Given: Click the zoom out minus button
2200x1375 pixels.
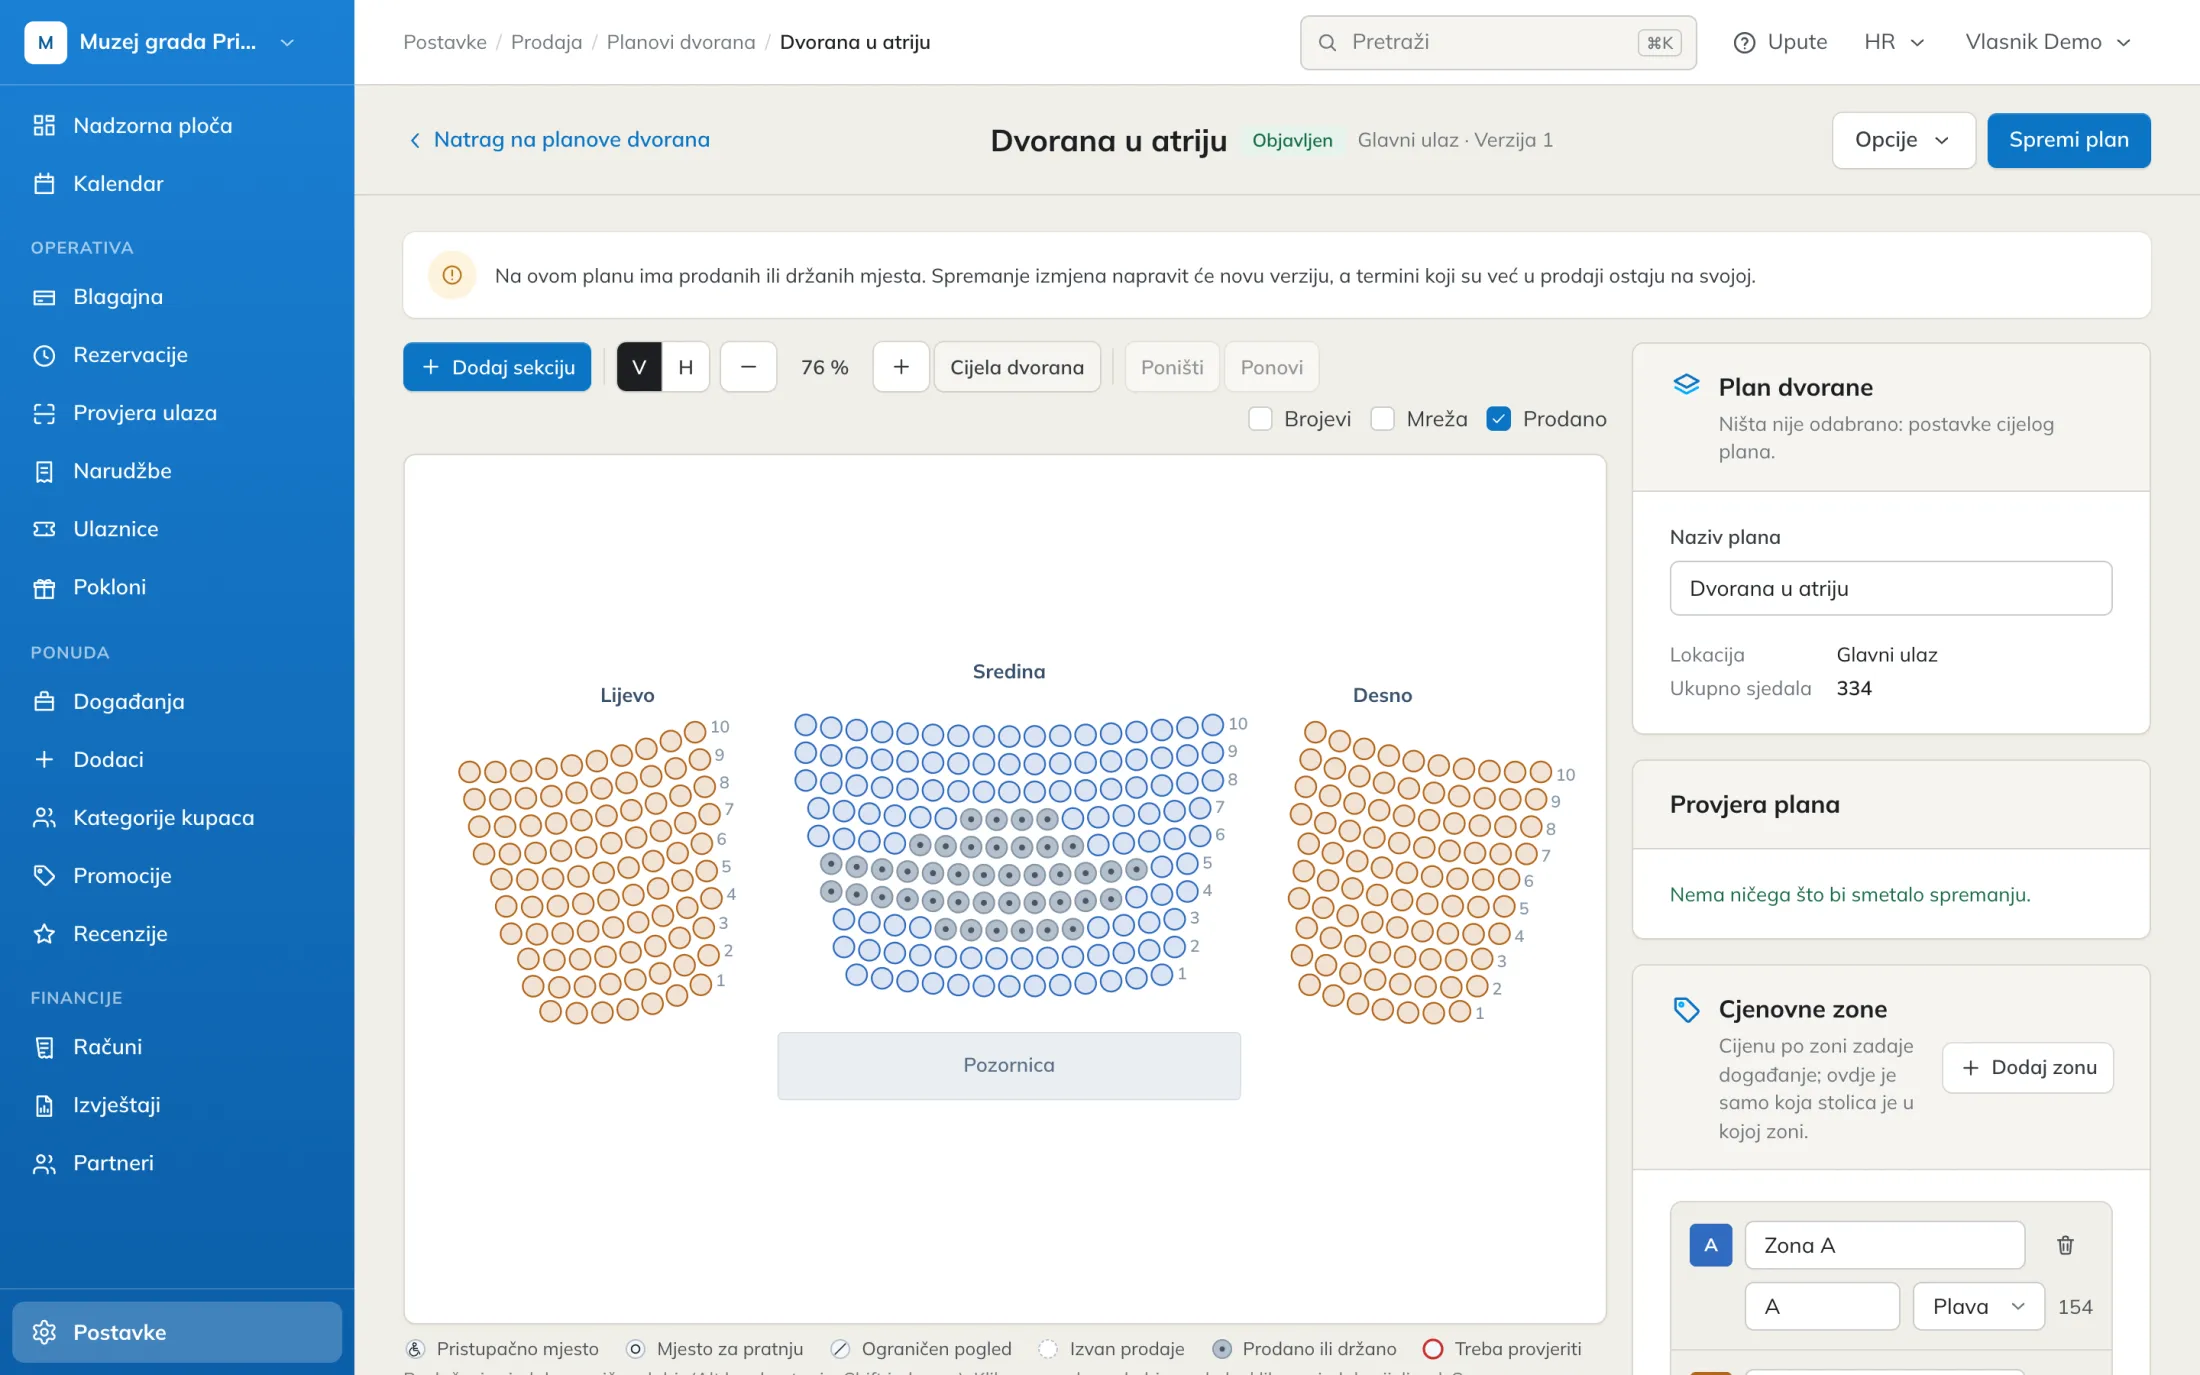Looking at the screenshot, I should [x=748, y=367].
